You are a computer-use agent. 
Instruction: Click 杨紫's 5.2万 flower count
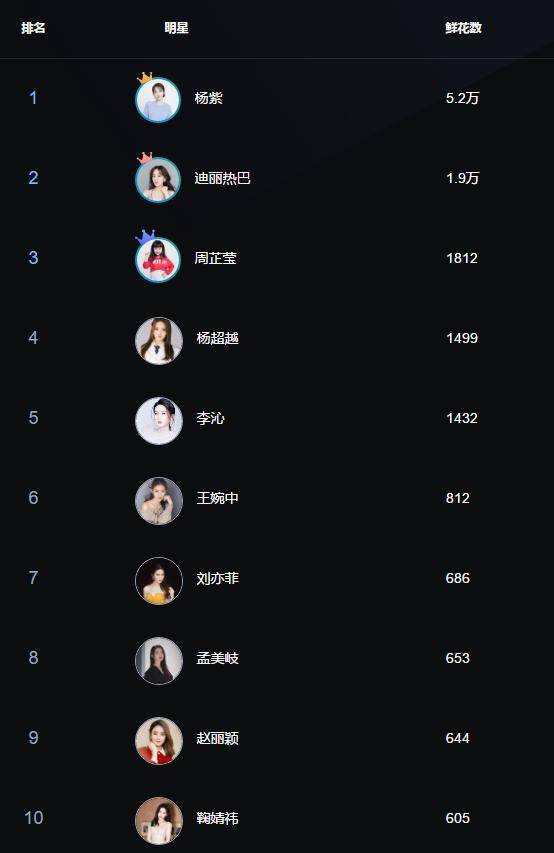click(x=463, y=98)
